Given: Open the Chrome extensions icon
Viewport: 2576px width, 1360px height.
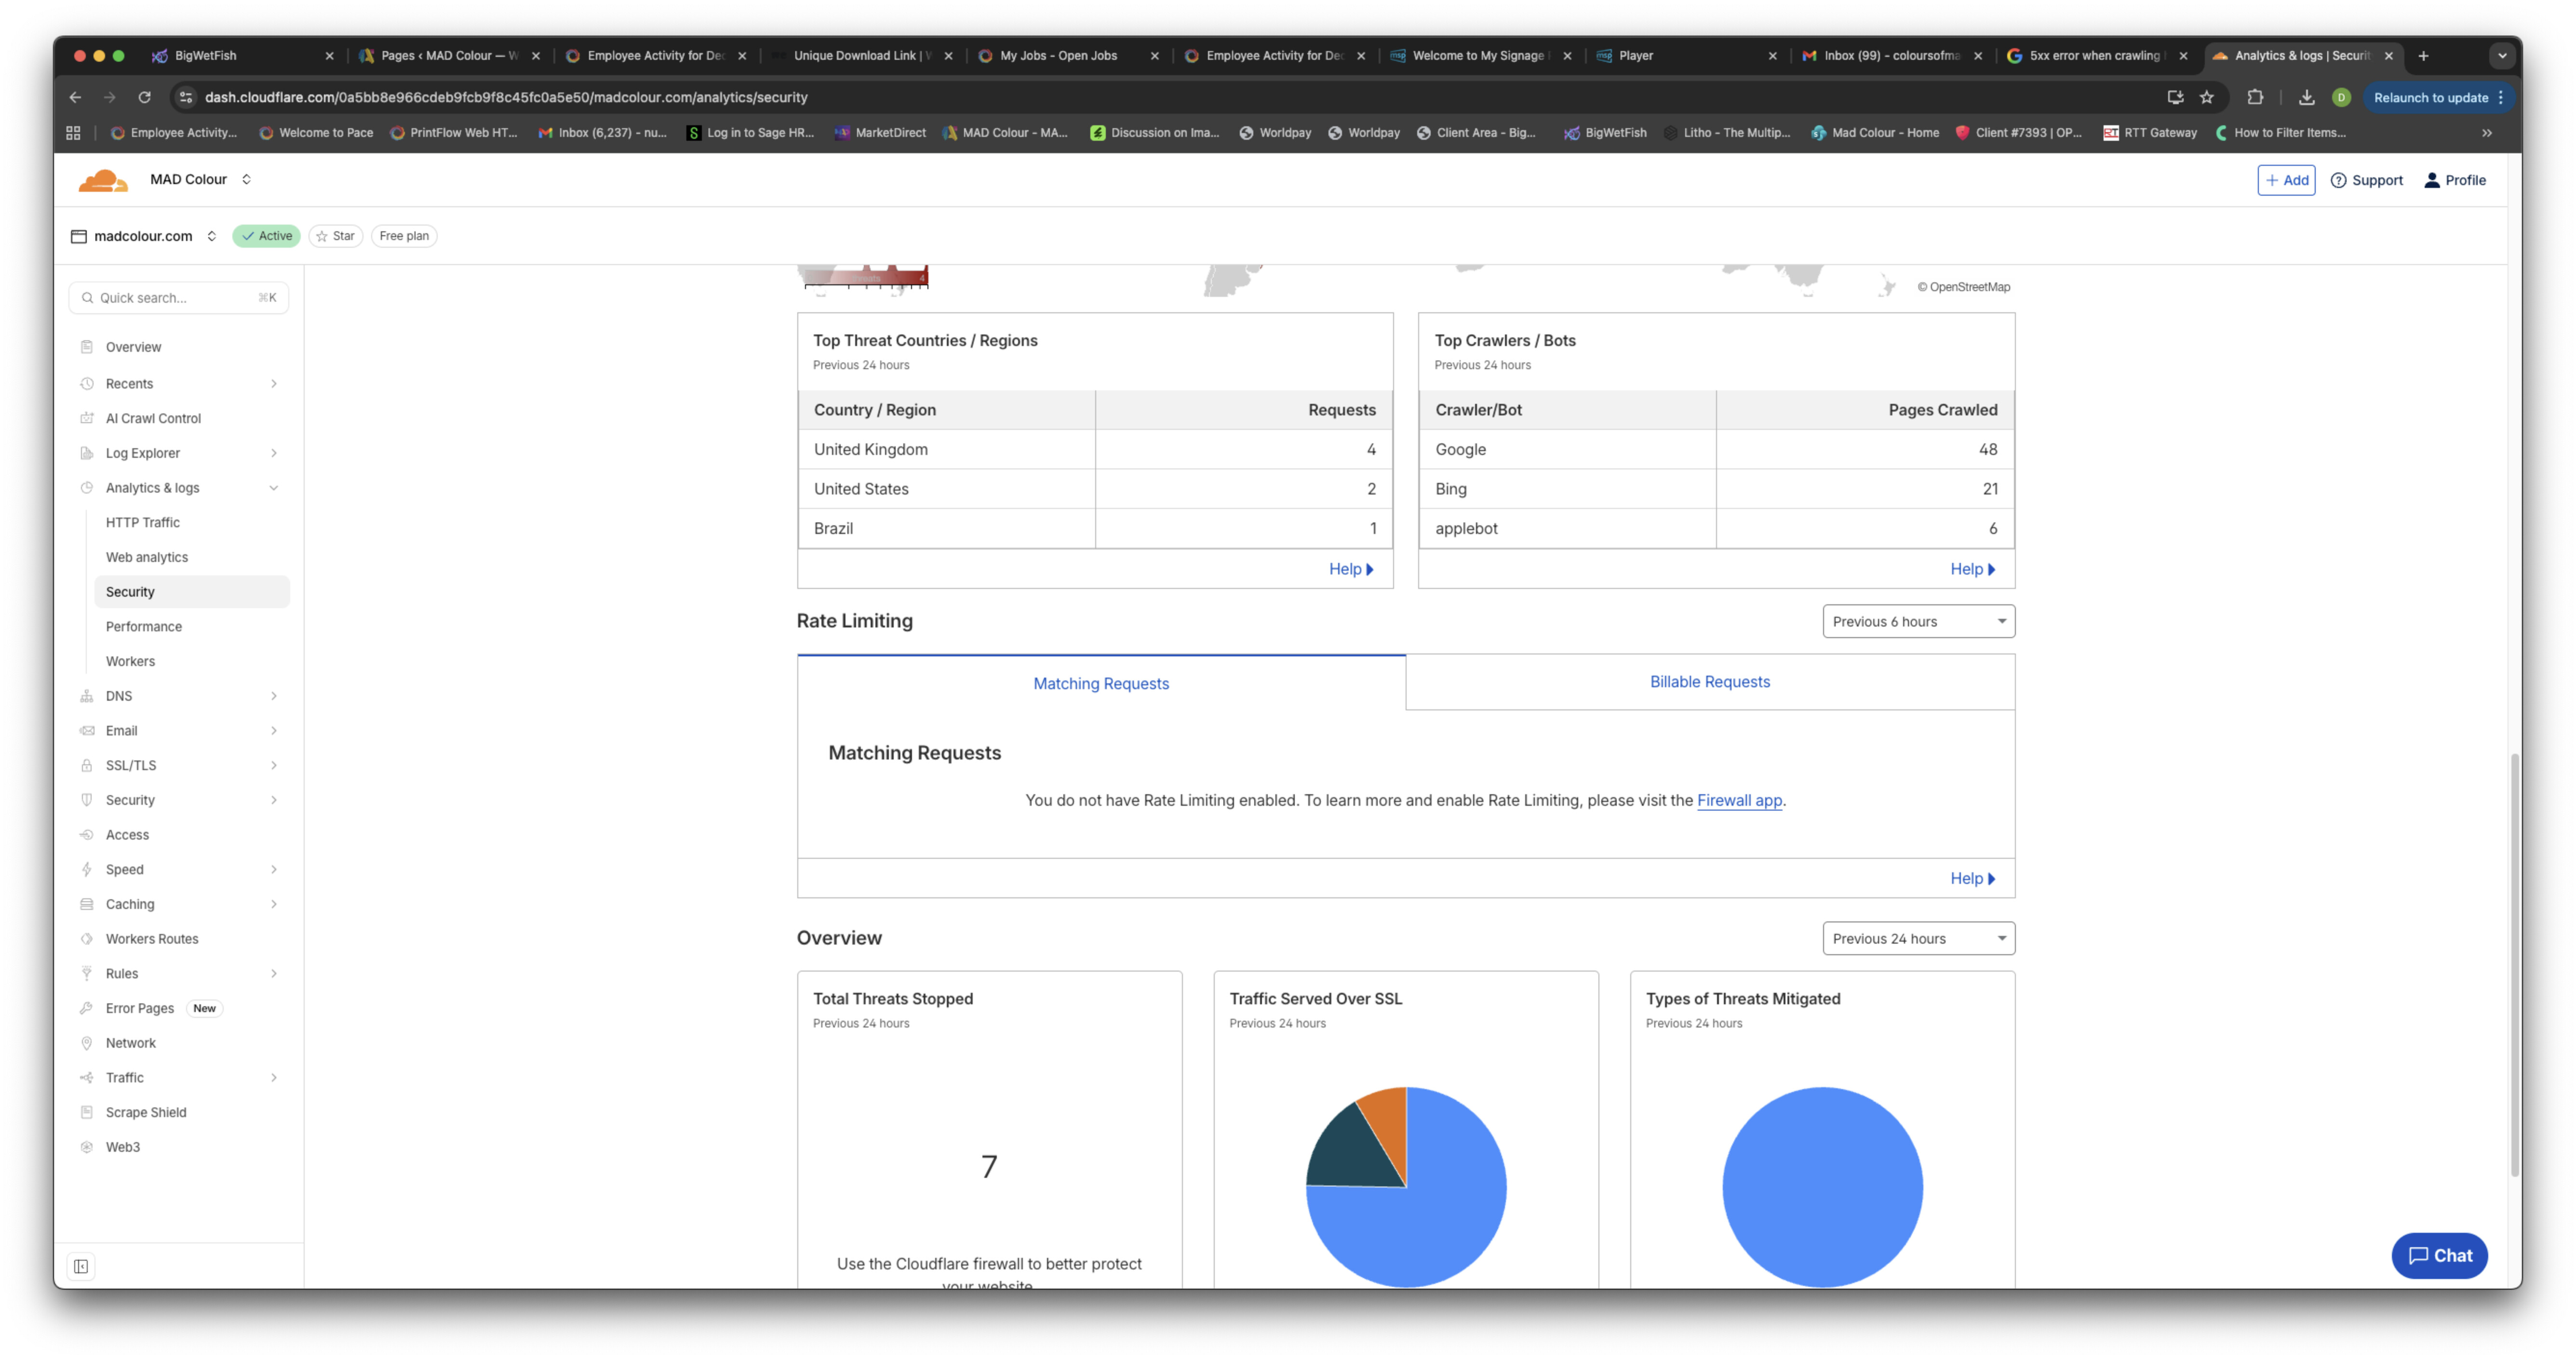Looking at the screenshot, I should click(x=2254, y=97).
